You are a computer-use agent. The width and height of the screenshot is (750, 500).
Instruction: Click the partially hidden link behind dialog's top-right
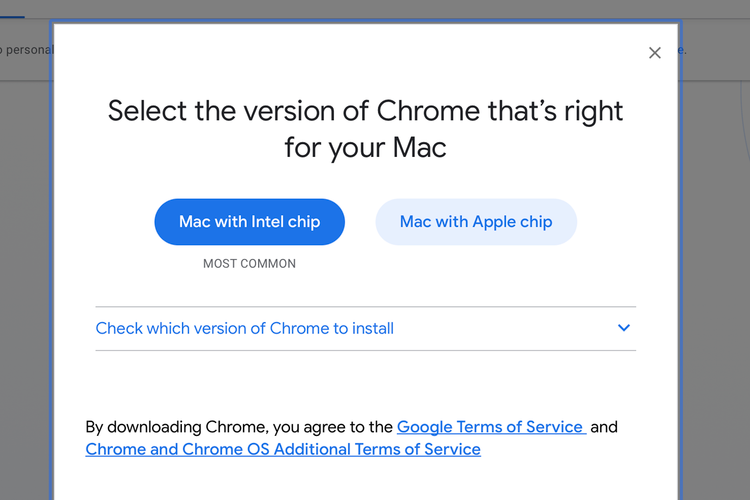683,49
